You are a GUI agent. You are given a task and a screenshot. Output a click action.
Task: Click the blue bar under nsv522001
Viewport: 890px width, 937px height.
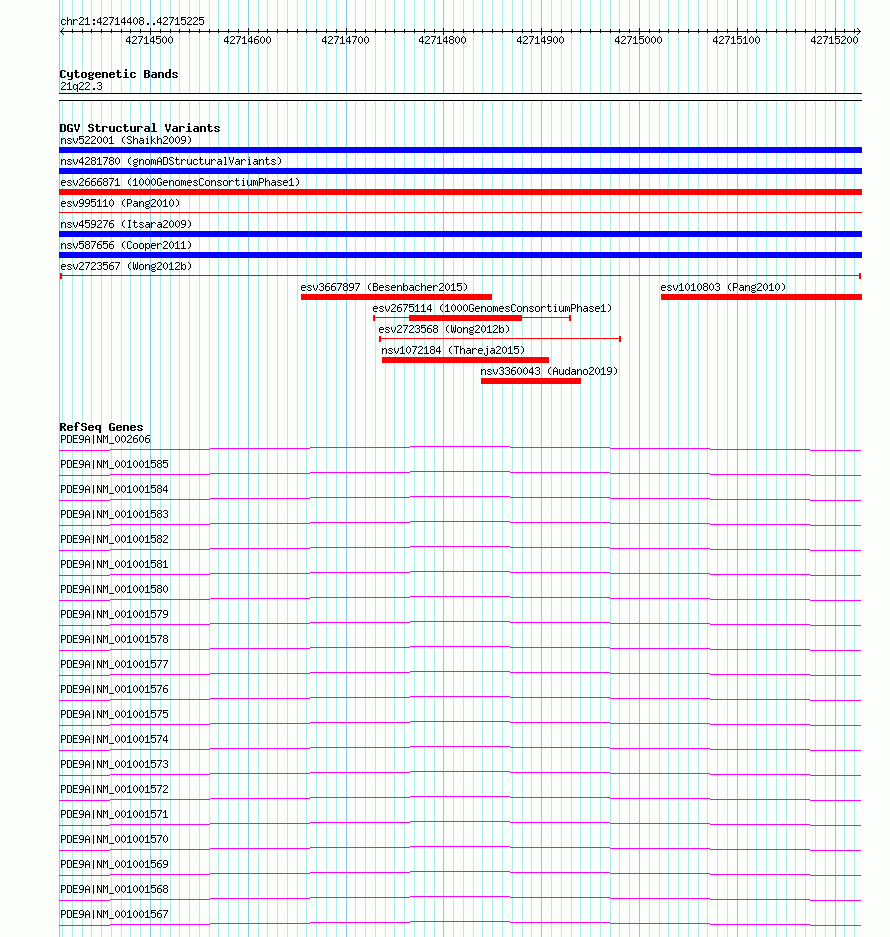coord(460,150)
